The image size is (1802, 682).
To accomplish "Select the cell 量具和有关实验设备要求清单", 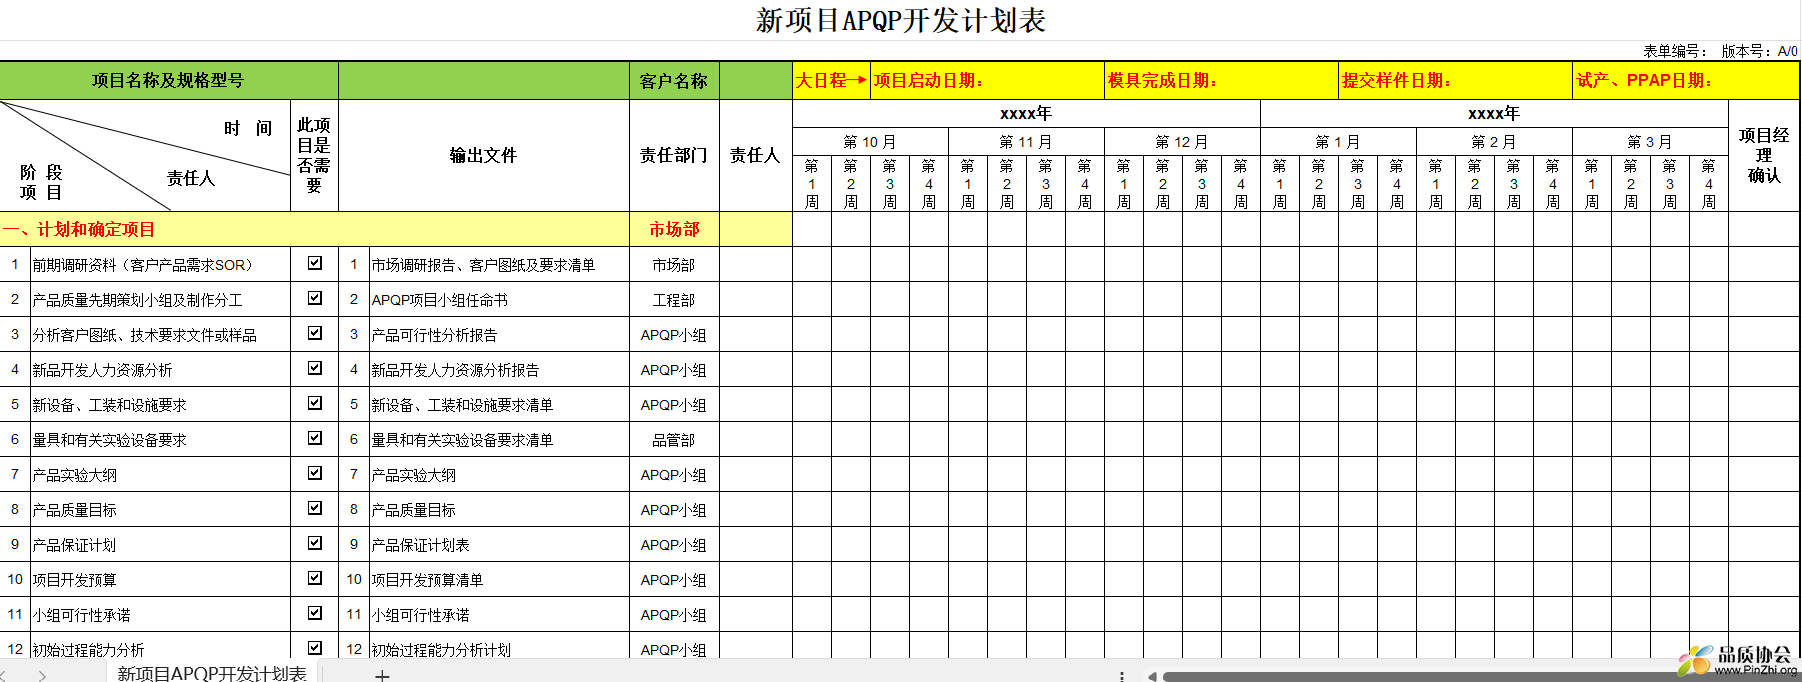I will 499,440.
